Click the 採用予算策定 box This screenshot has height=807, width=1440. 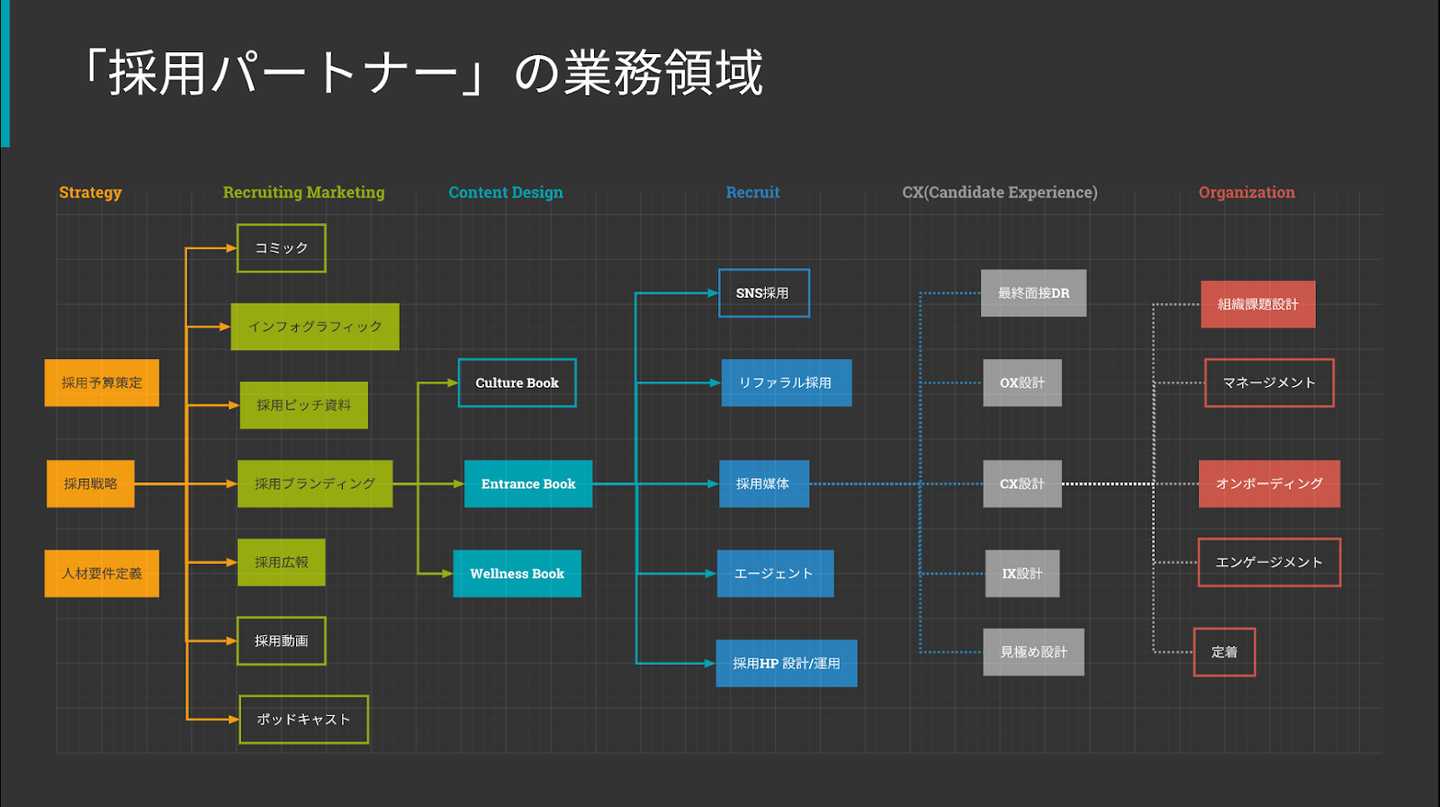(x=102, y=383)
